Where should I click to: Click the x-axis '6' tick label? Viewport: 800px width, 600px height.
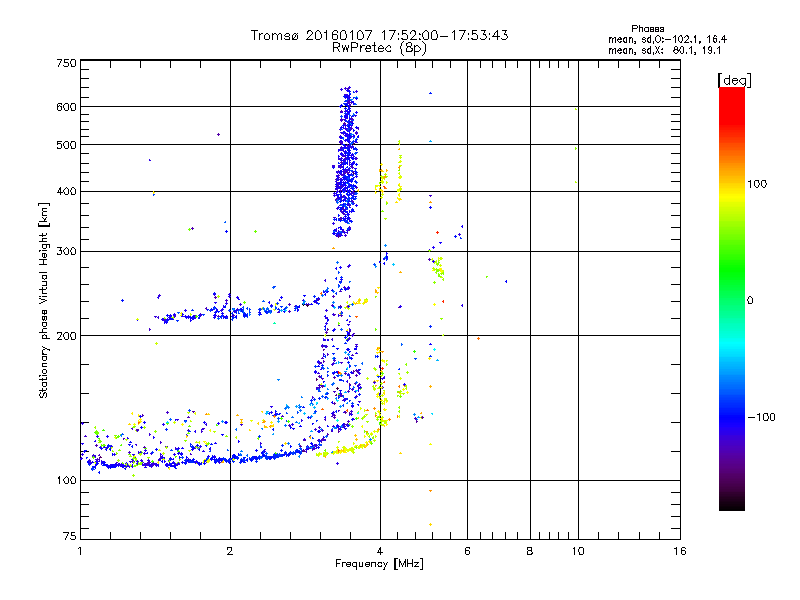467,551
